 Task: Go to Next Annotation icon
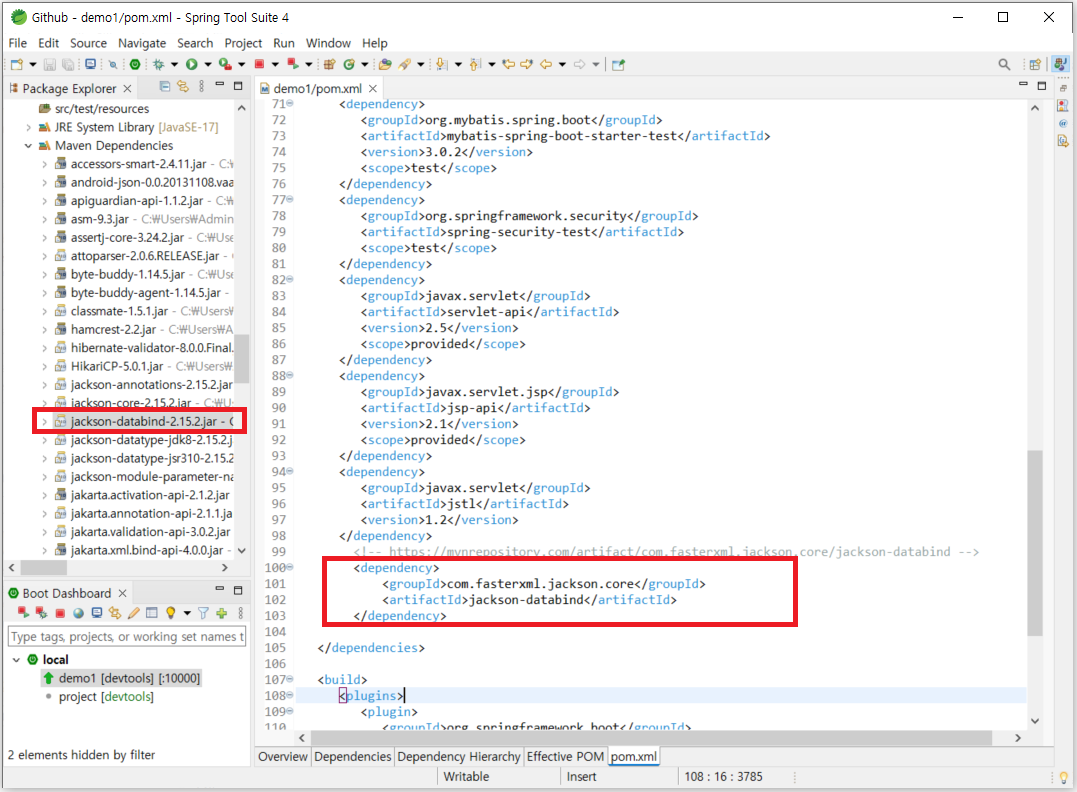point(442,65)
